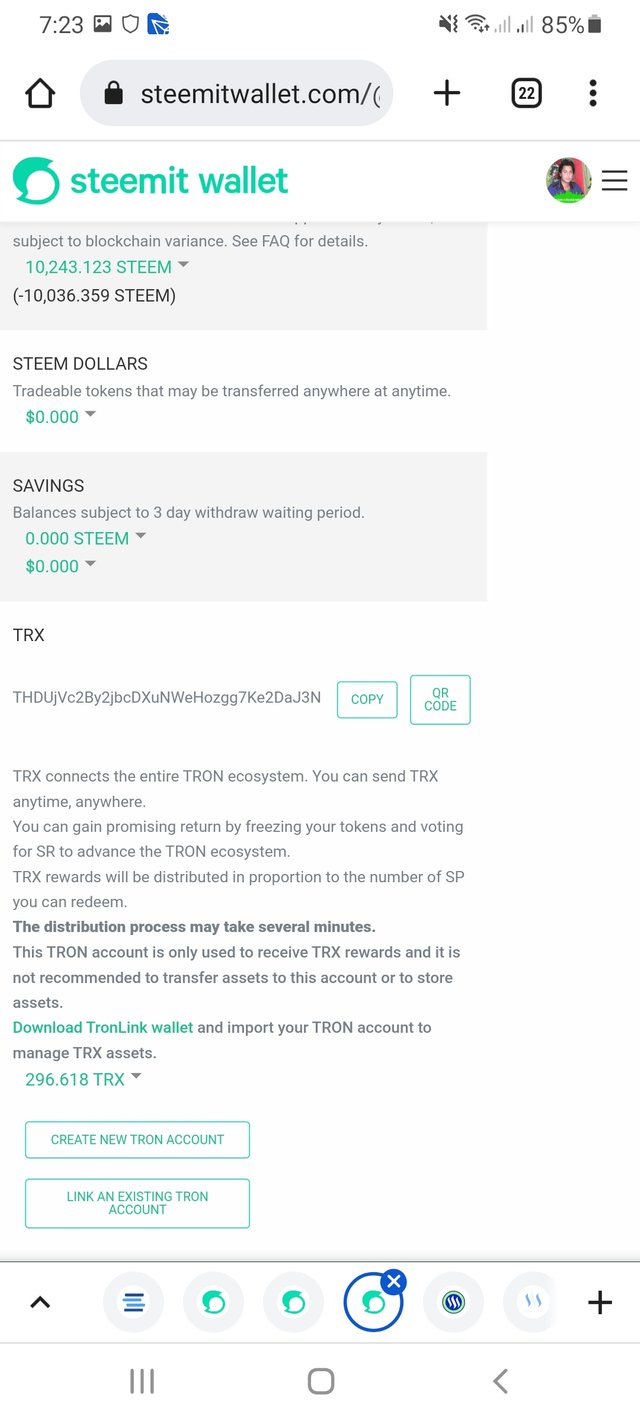
Task: Open a new browser tab with plus icon
Action: pyautogui.click(x=446, y=94)
